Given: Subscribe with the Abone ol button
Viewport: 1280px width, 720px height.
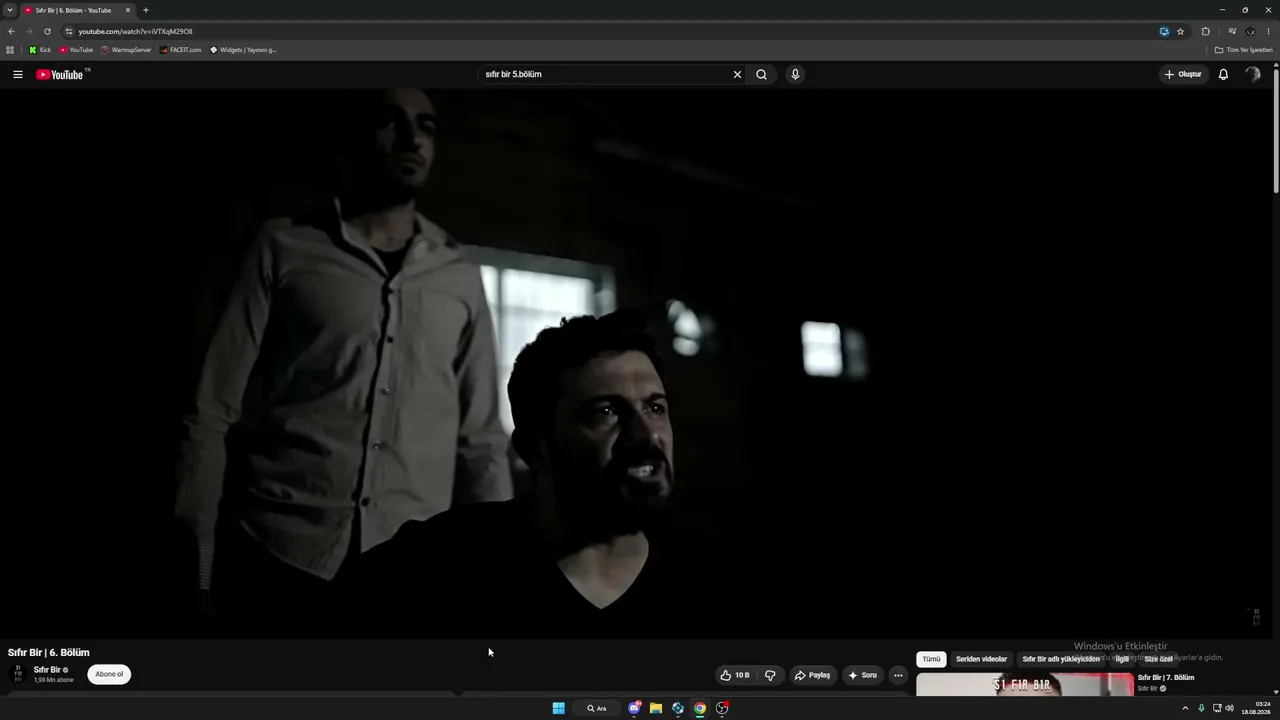Looking at the screenshot, I should pos(109,675).
